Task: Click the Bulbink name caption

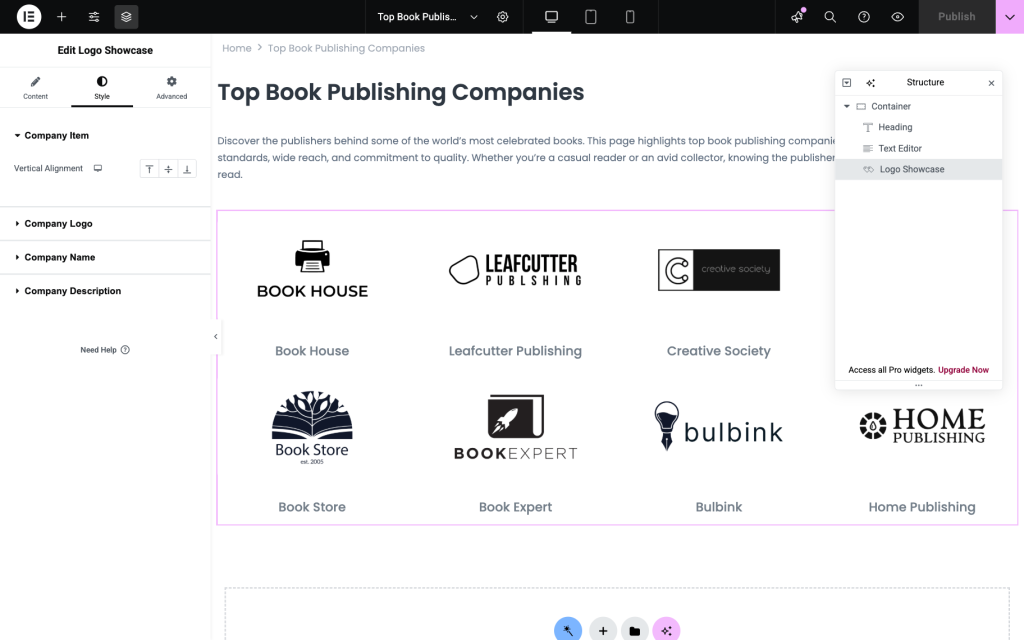Action: [x=718, y=507]
